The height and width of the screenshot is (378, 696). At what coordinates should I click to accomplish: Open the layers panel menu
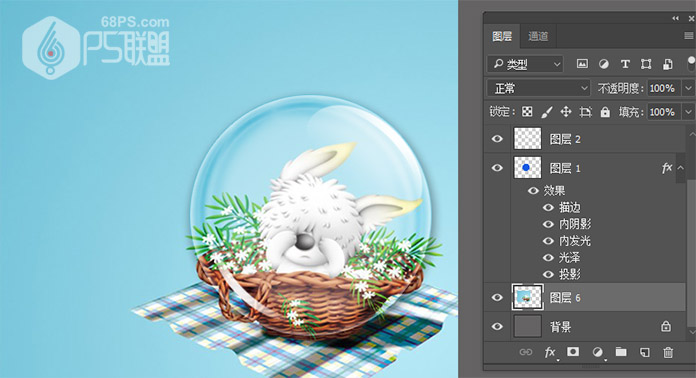coord(689,36)
